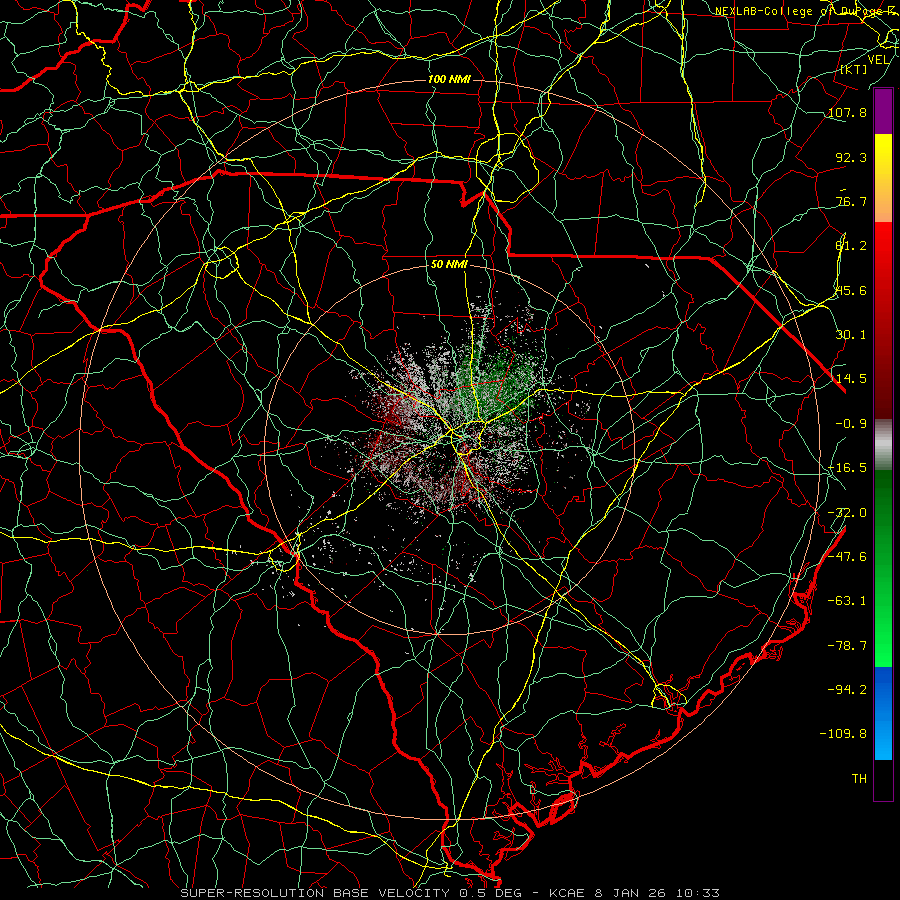This screenshot has height=900, width=900.
Task: Pick the purple segment of the velocity scale
Action: coord(883,112)
